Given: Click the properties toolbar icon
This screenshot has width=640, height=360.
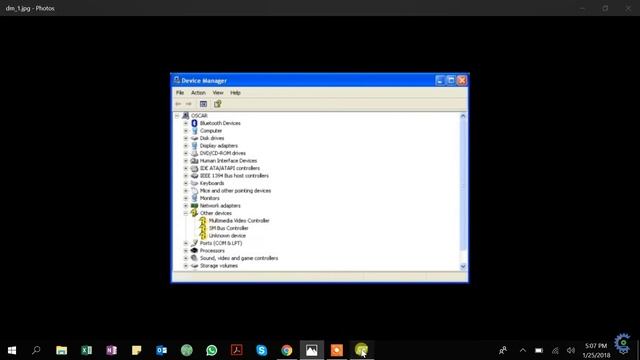Looking at the screenshot, I should point(218,104).
